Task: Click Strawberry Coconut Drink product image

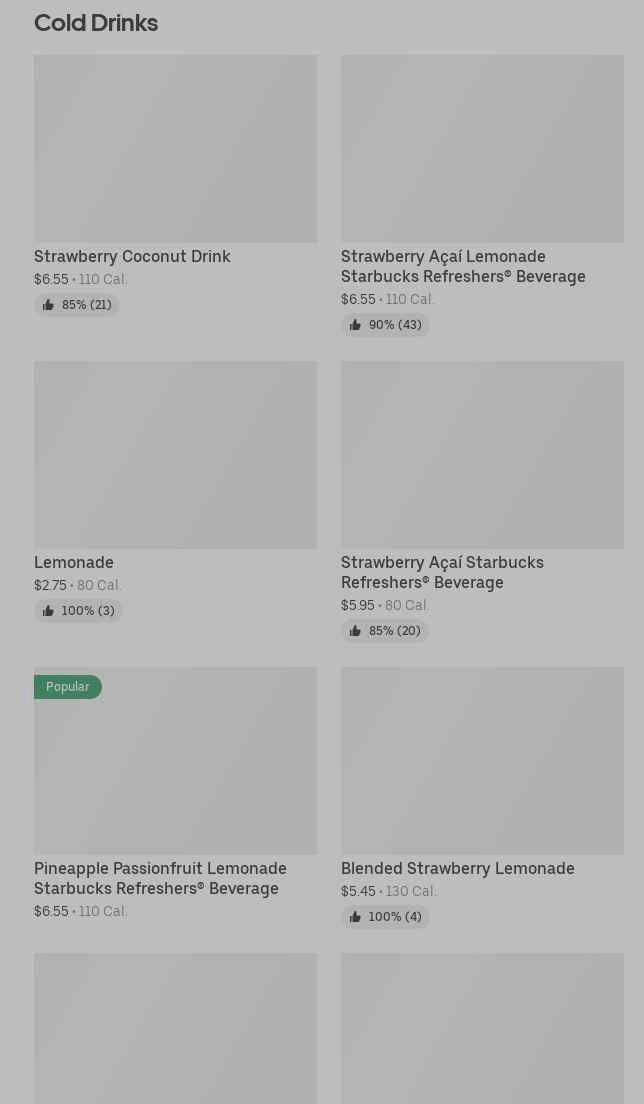Action: pyautogui.click(x=175, y=148)
